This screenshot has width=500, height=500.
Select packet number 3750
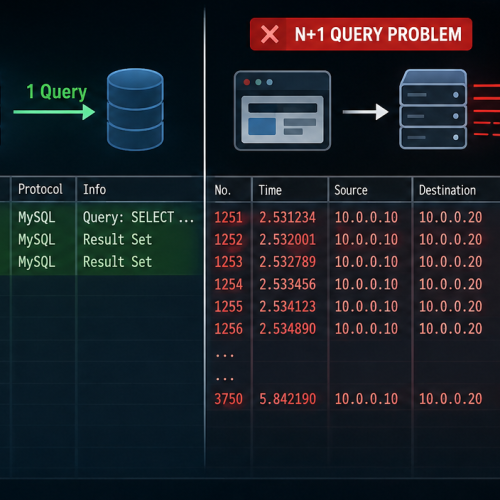tap(228, 399)
